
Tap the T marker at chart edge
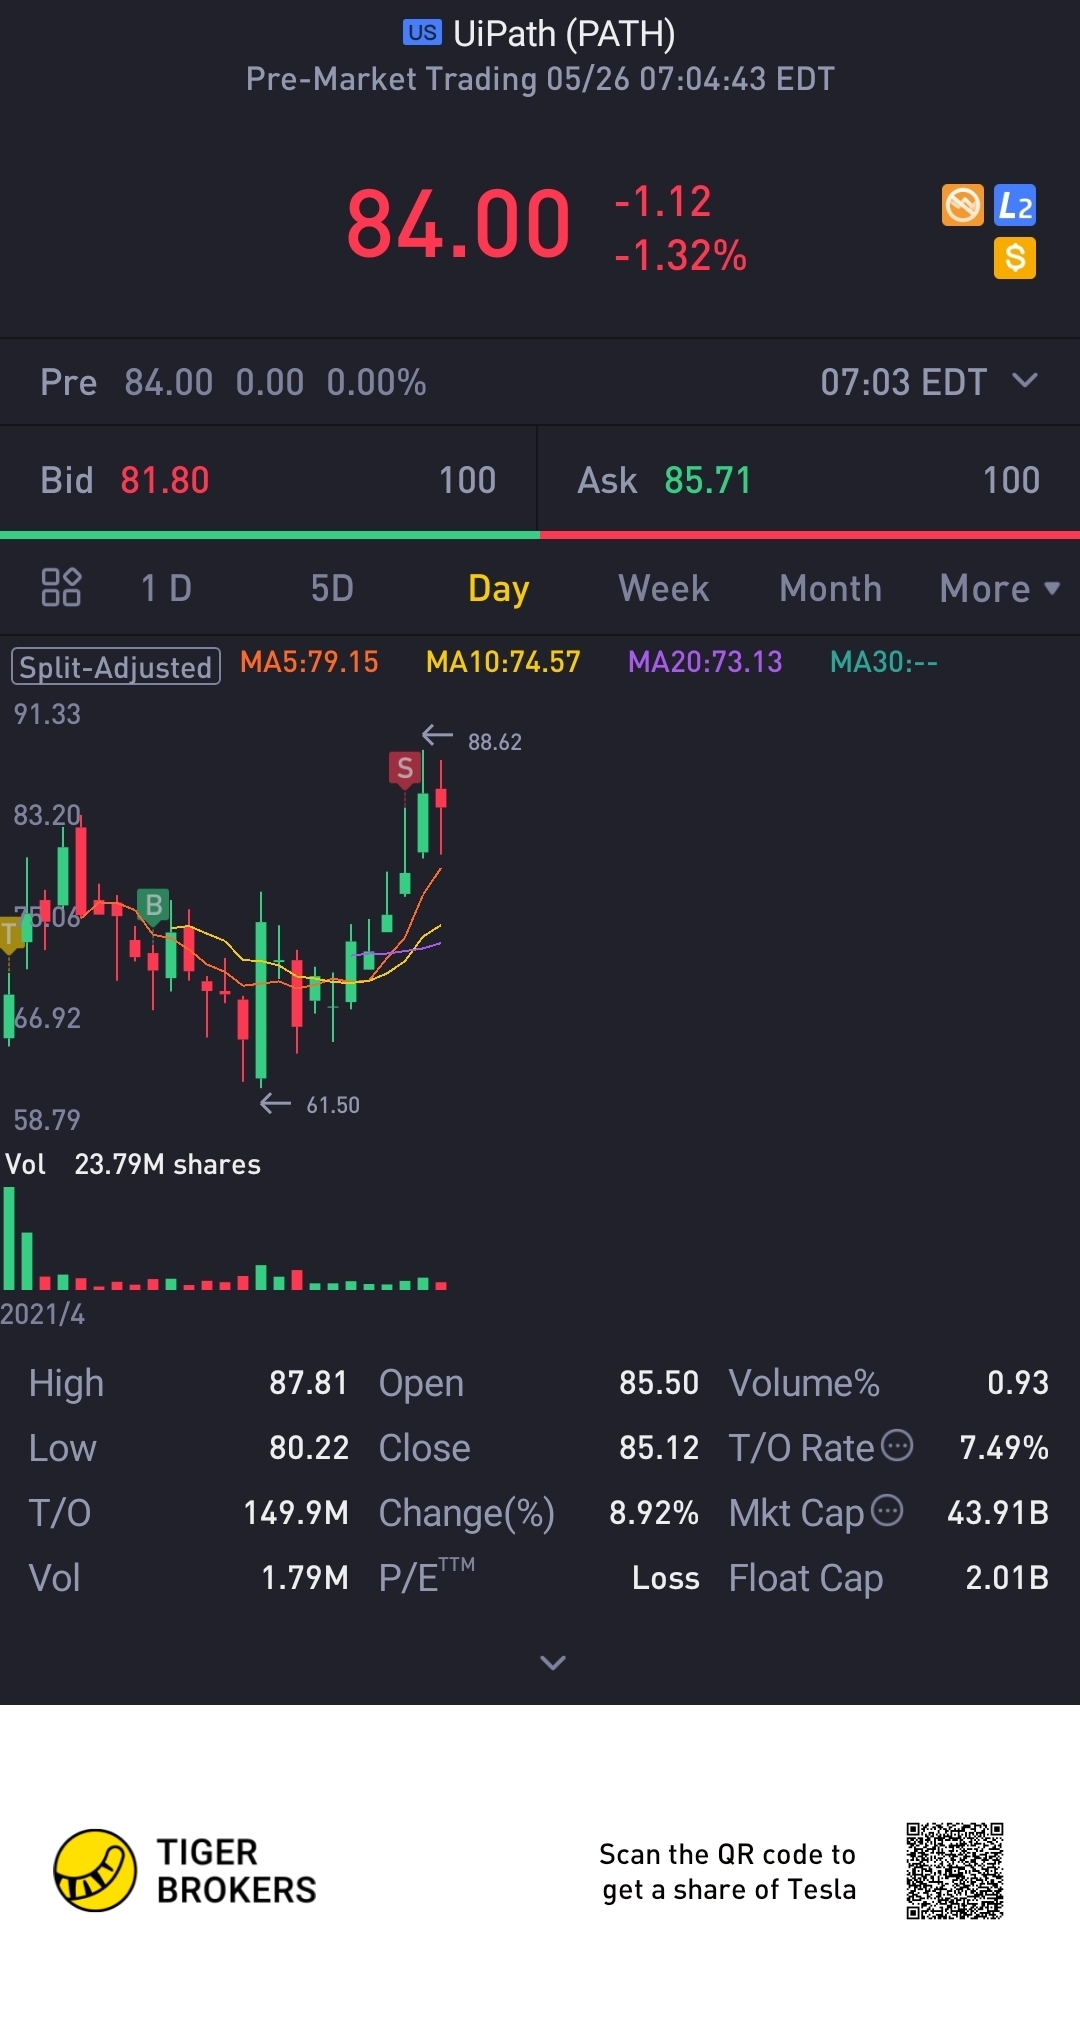(10, 936)
